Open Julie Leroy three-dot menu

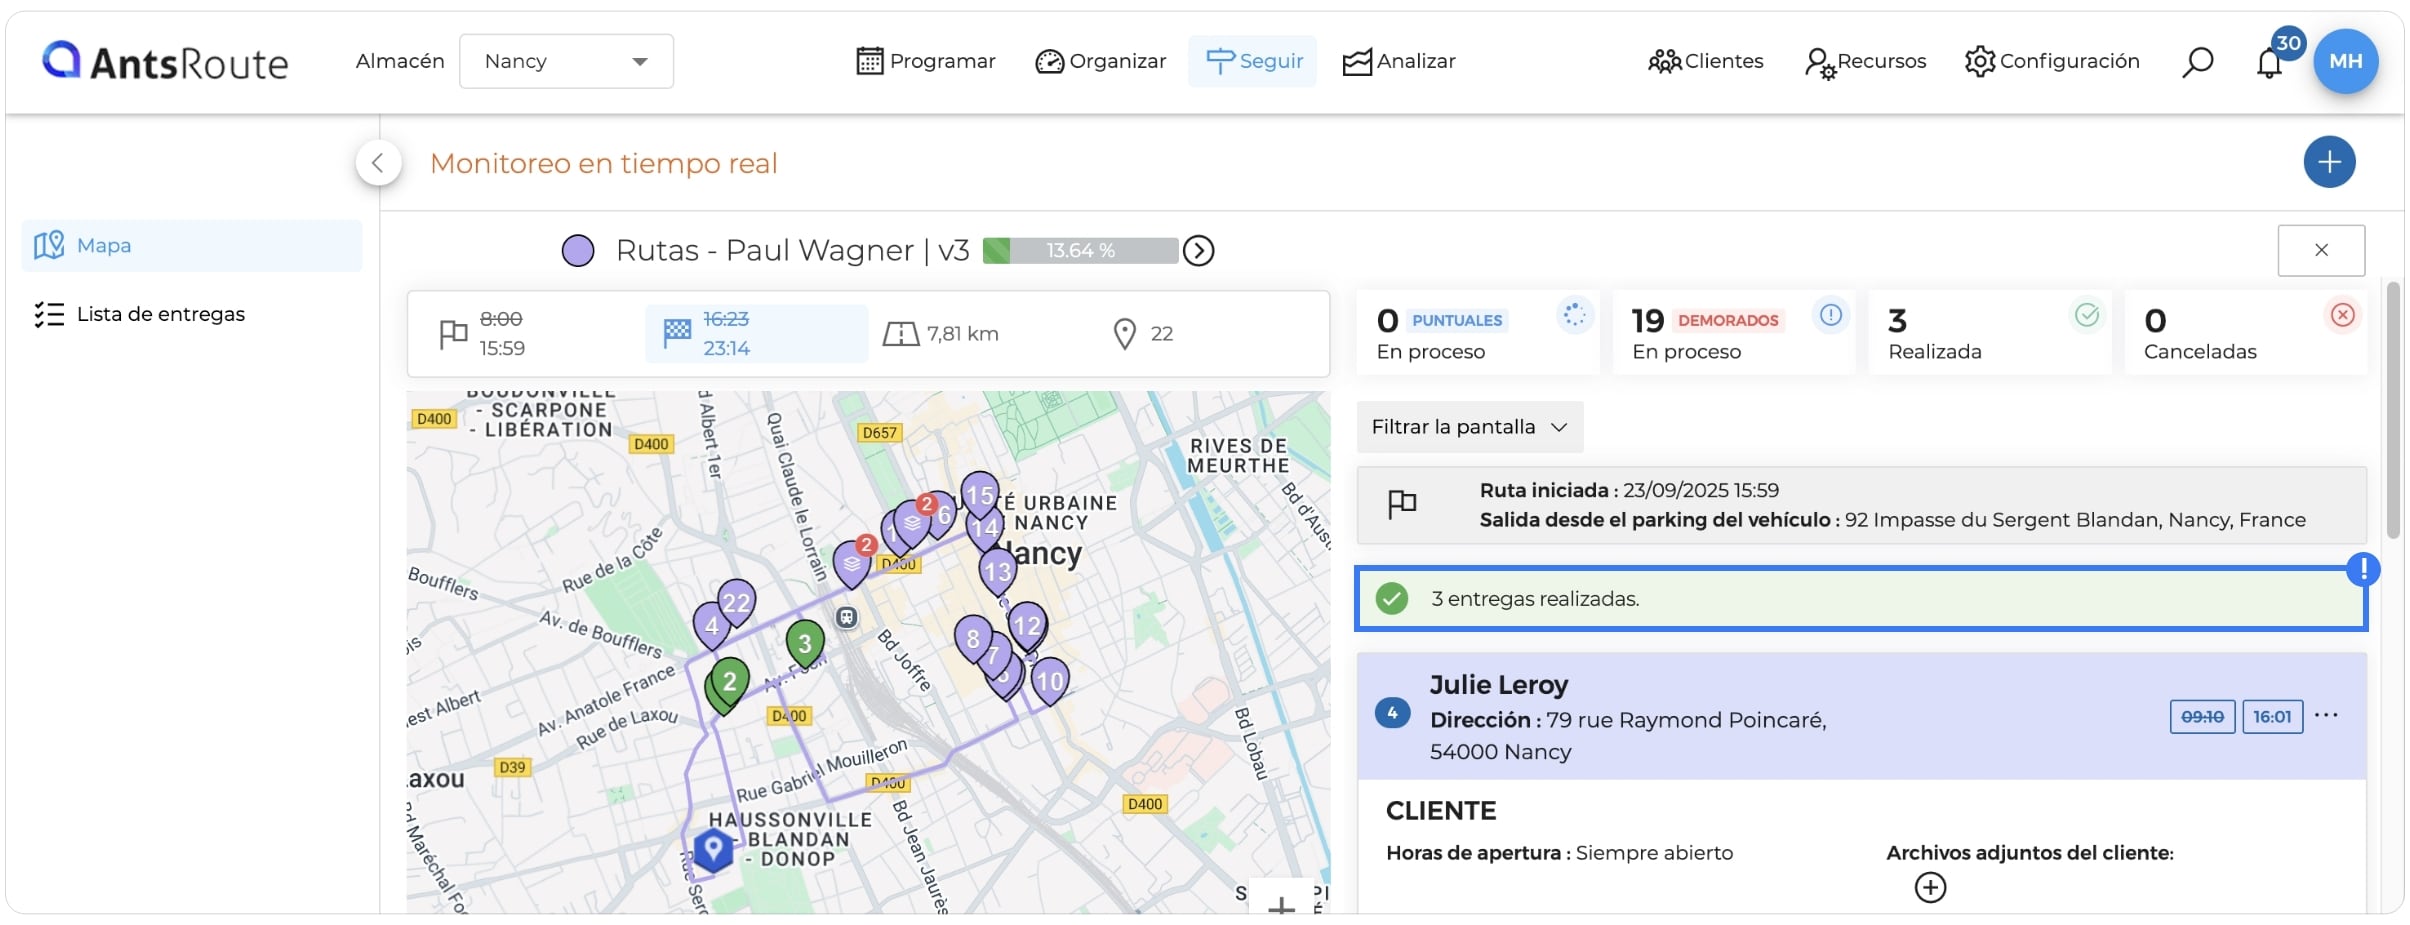pos(2326,715)
